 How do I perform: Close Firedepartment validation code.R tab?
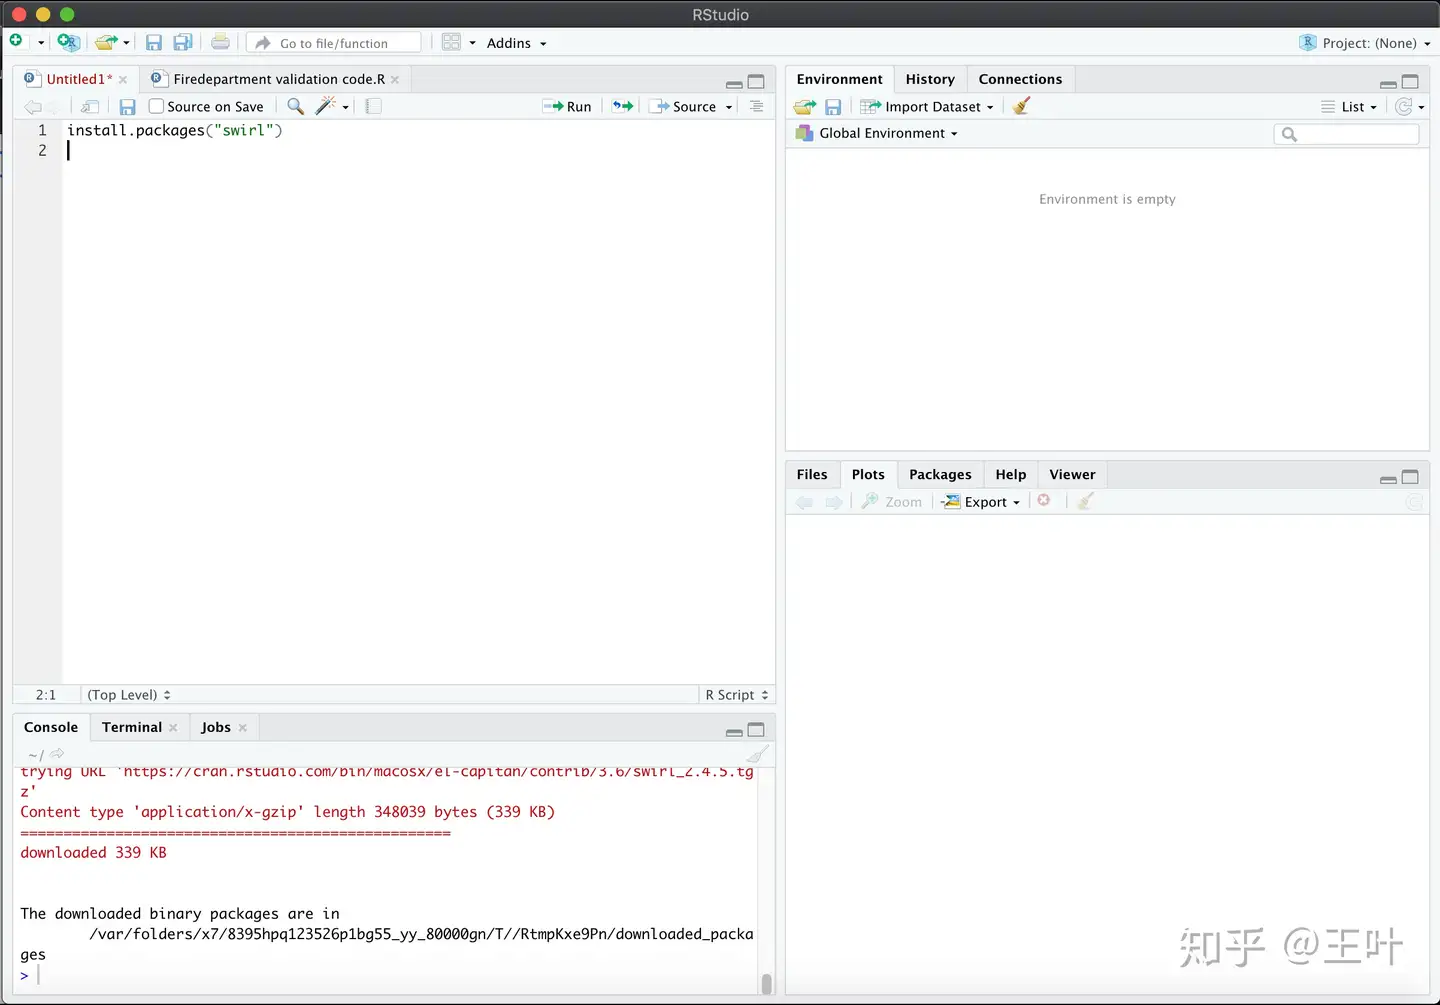395,80
